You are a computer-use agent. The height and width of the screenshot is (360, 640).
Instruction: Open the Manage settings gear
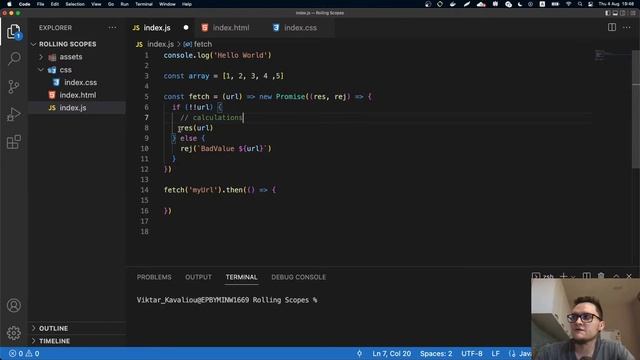pyautogui.click(x=14, y=333)
